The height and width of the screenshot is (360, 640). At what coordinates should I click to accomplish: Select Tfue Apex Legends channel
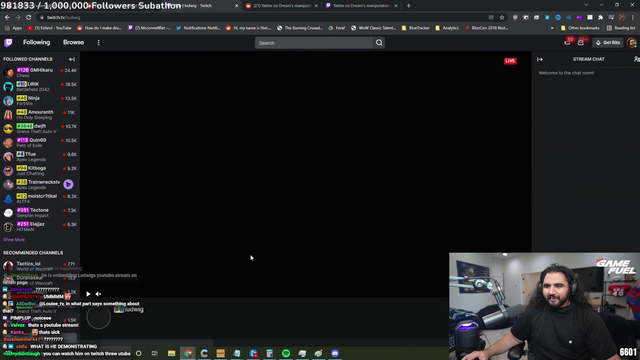click(x=40, y=157)
